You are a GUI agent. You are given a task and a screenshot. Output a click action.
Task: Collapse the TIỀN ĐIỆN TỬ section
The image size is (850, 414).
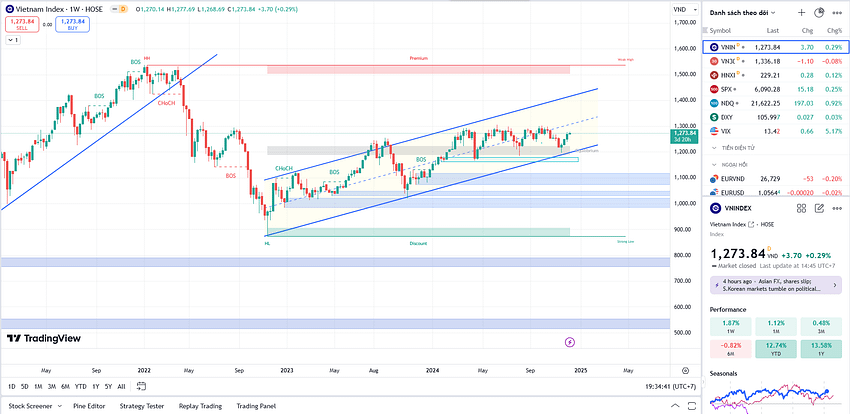click(714, 148)
